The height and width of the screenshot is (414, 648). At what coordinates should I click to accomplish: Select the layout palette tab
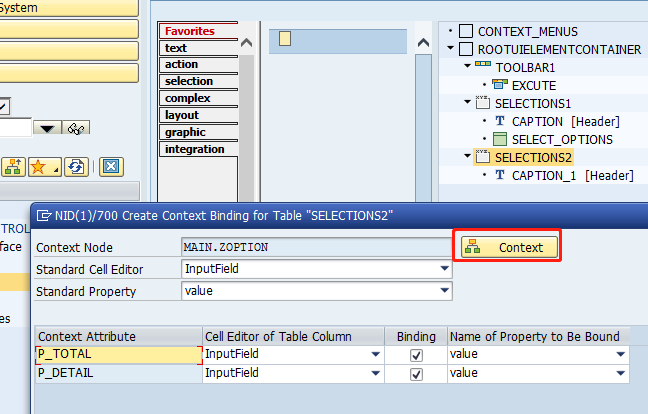[x=198, y=115]
